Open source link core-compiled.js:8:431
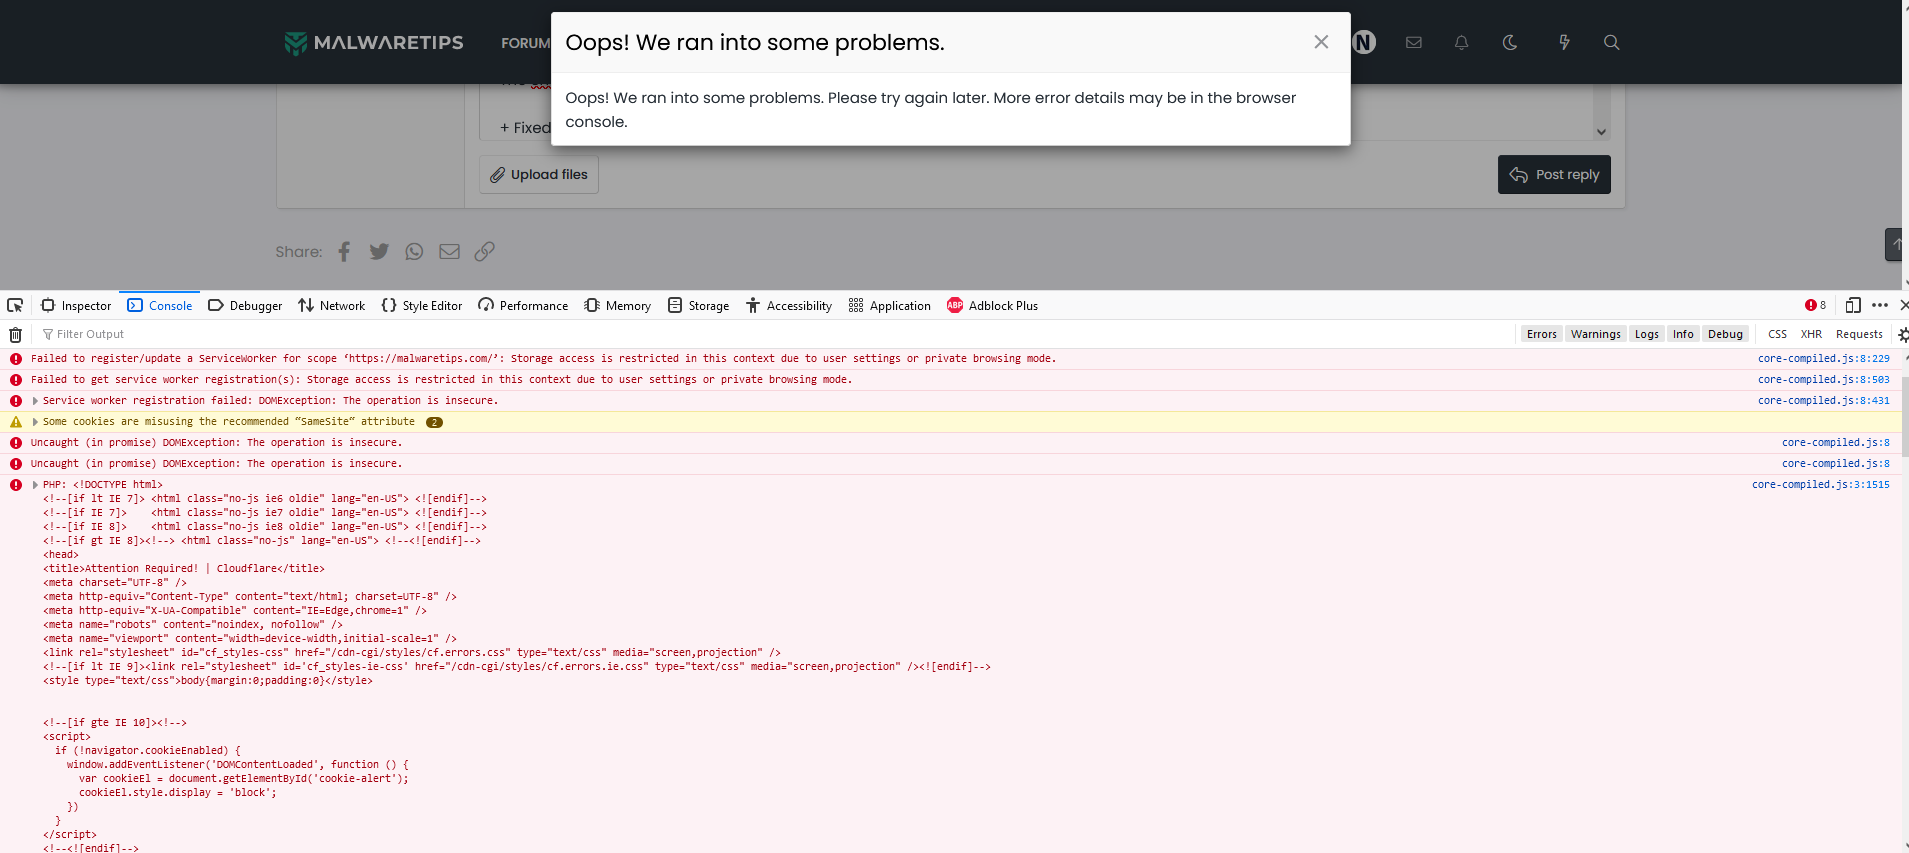Viewport: 1909px width, 853px height. 1824,401
